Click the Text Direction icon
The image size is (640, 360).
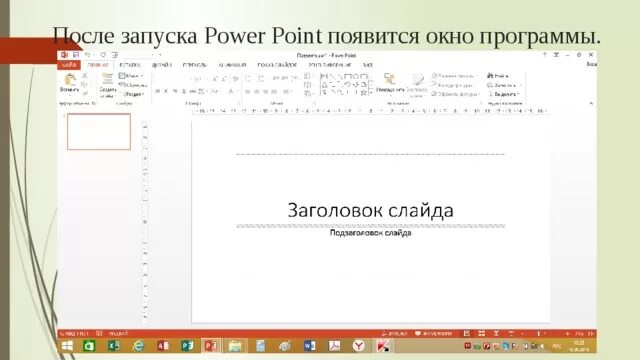coord(308,76)
